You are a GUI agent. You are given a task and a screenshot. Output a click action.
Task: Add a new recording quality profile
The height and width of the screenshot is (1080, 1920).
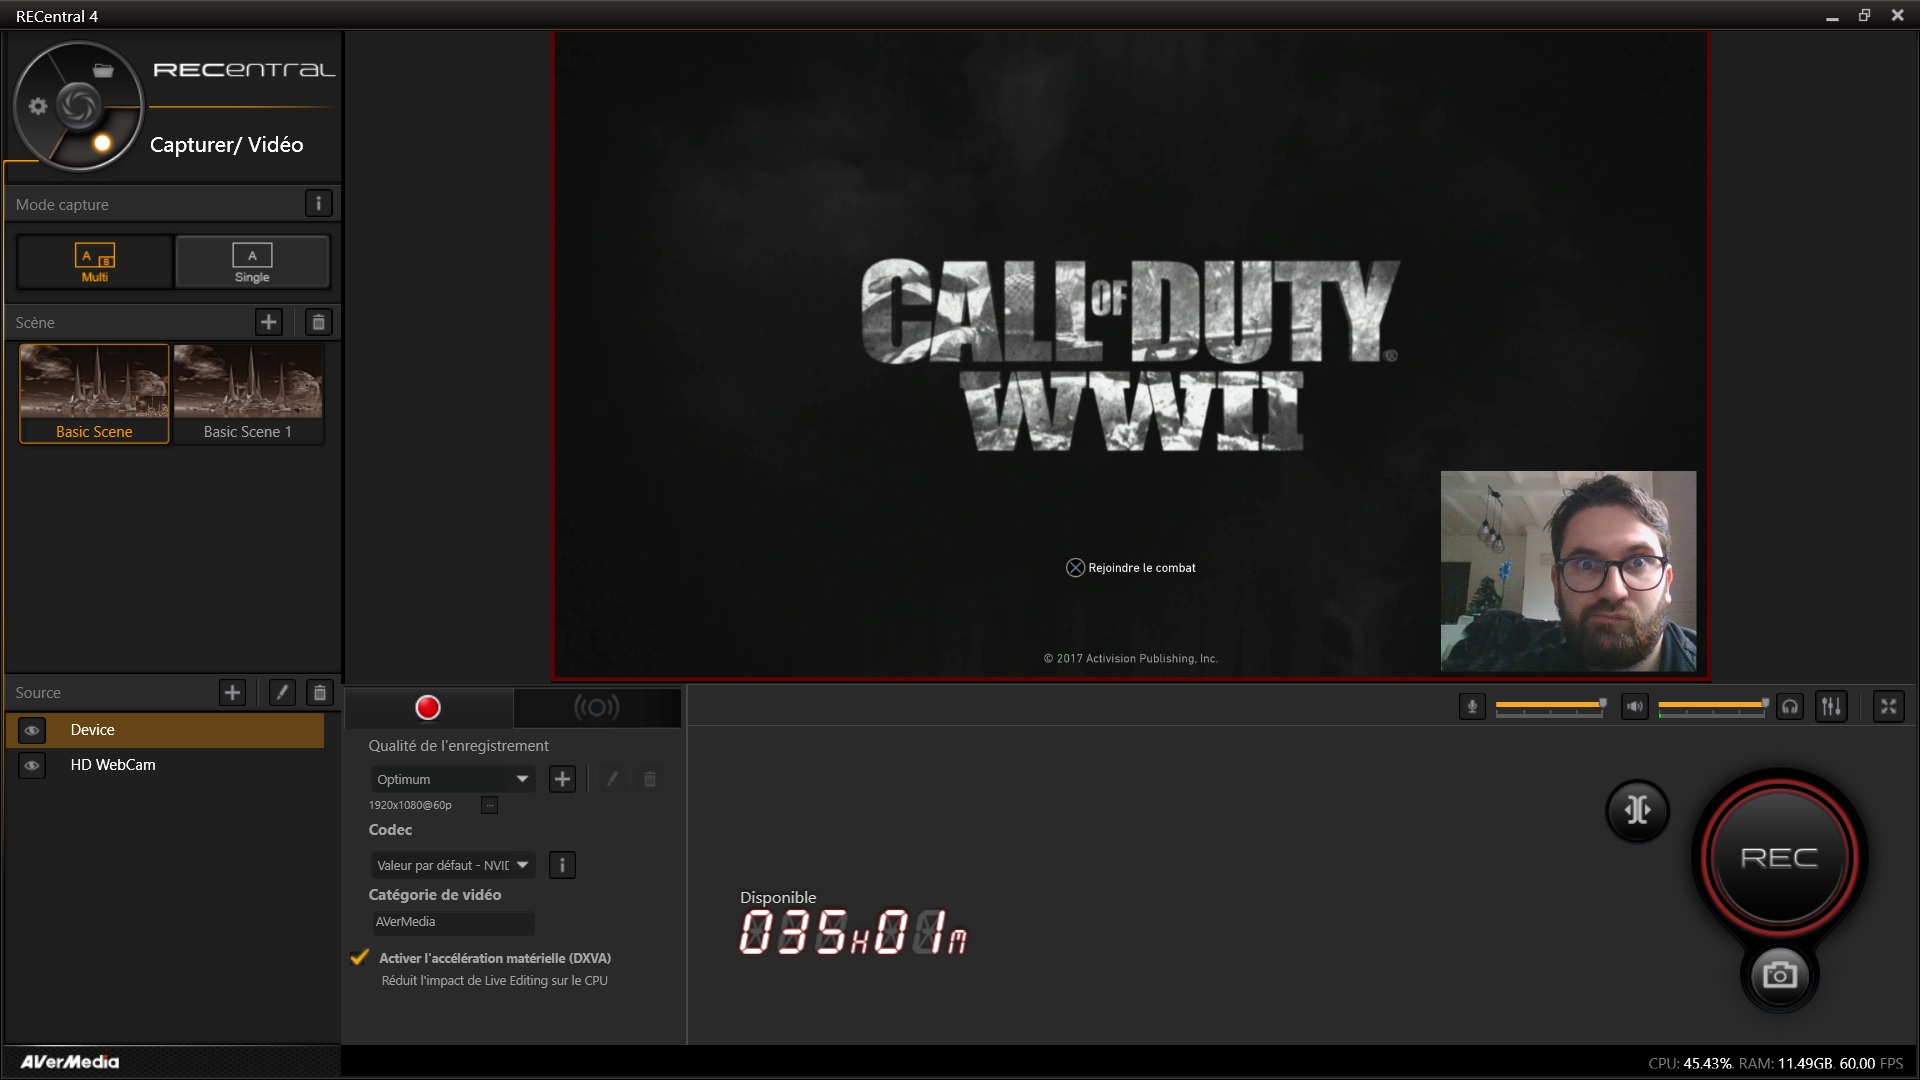click(x=563, y=779)
